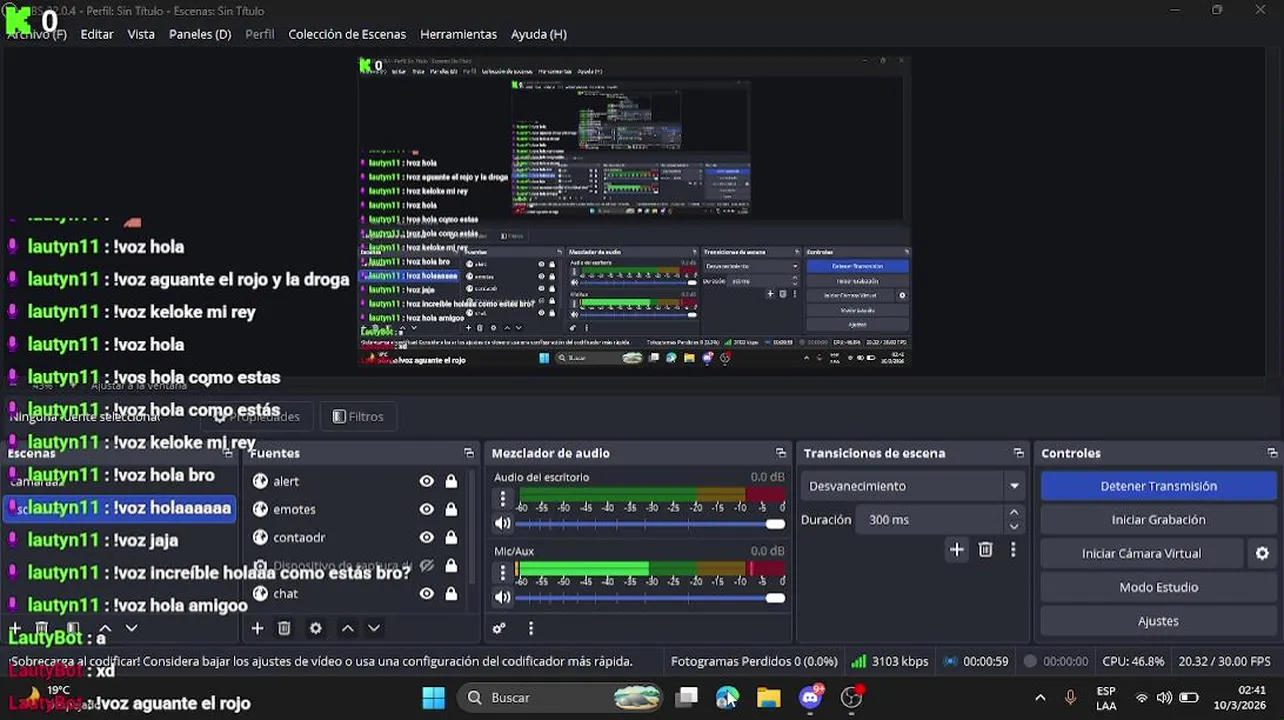
Task: Click the OBS preview canvas
Action: click(634, 211)
